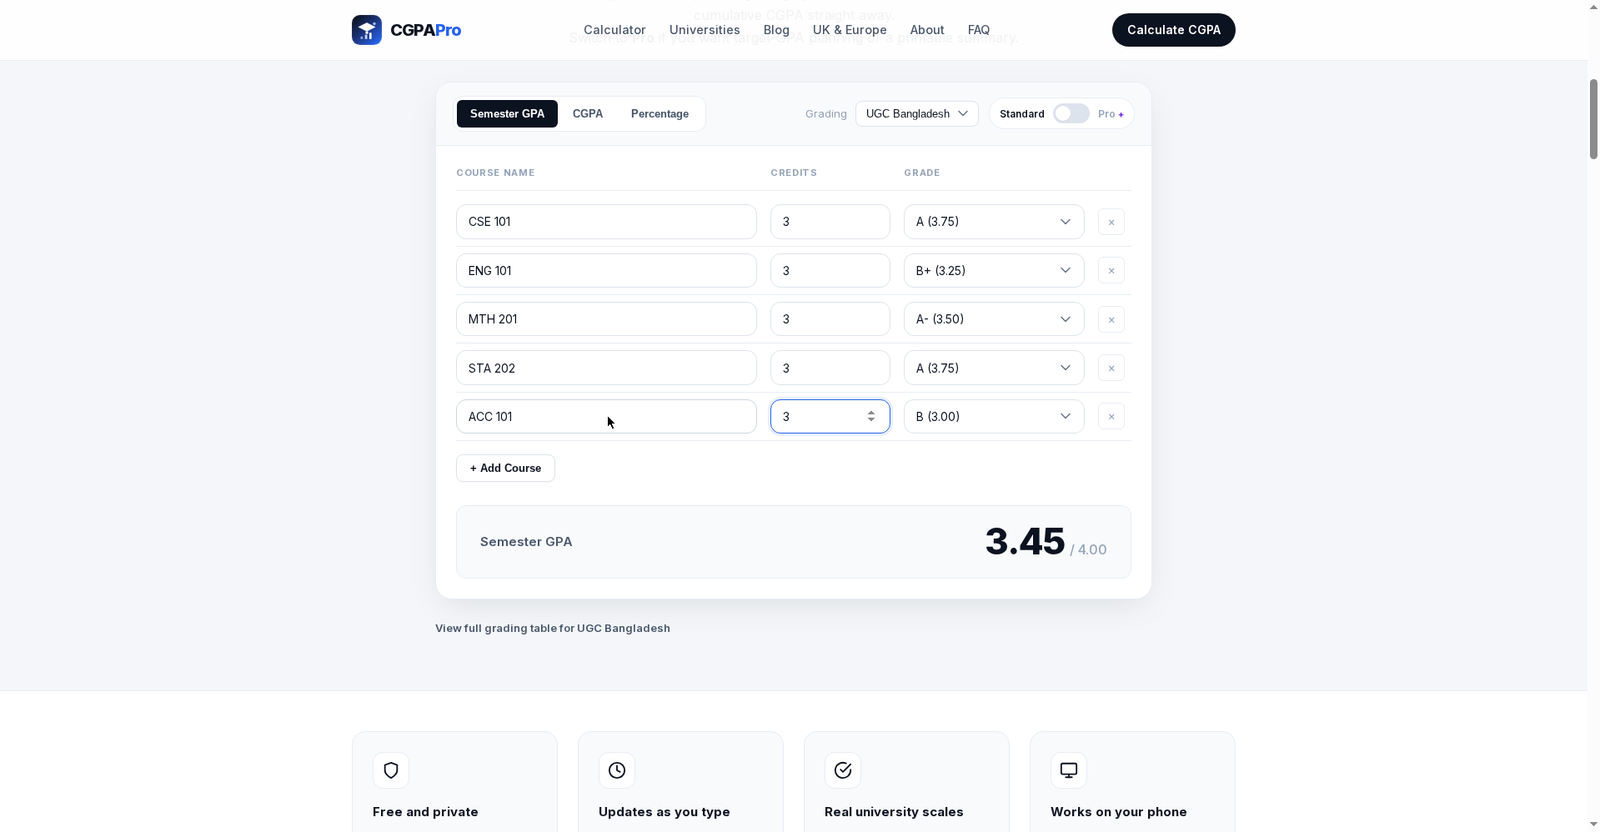The width and height of the screenshot is (1600, 832).
Task: Delete the STA 202 course row
Action: coord(1111,368)
